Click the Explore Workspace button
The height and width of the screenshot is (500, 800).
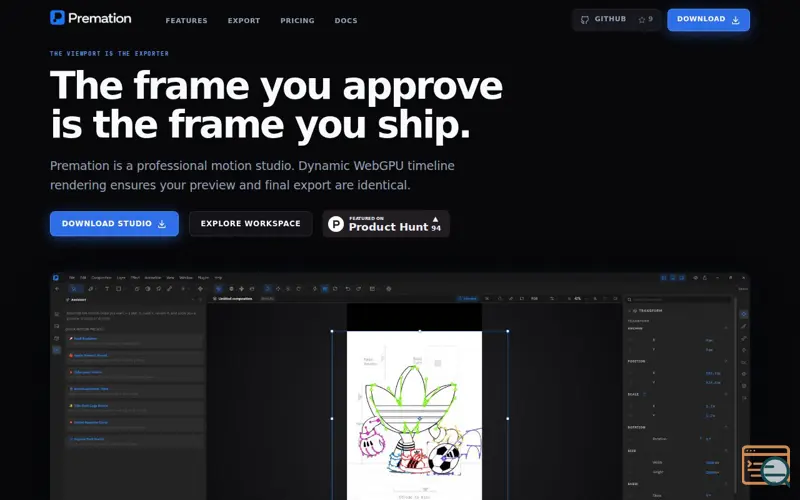click(251, 223)
